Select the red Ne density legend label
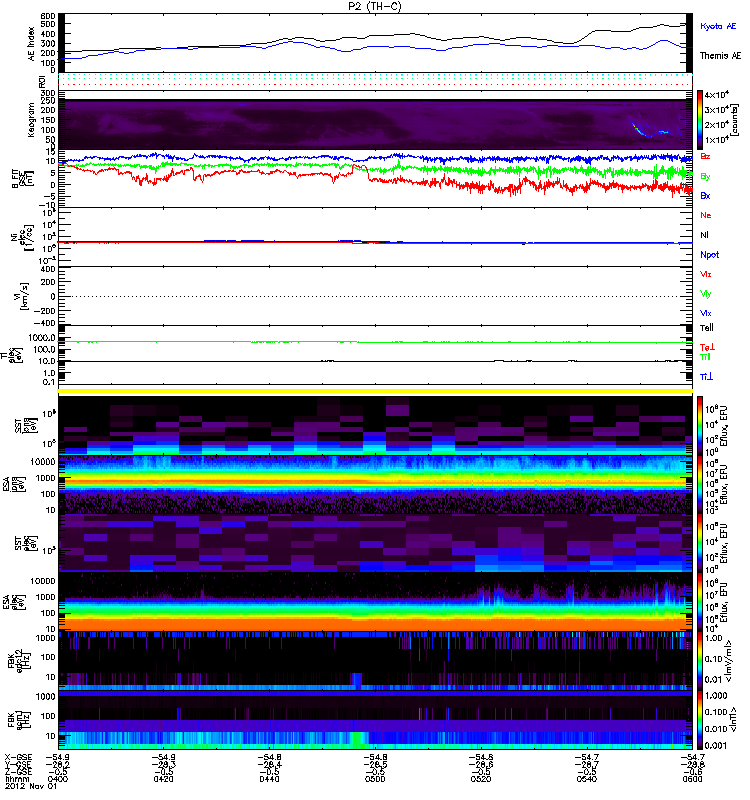The width and height of the screenshot is (750, 800). point(706,215)
